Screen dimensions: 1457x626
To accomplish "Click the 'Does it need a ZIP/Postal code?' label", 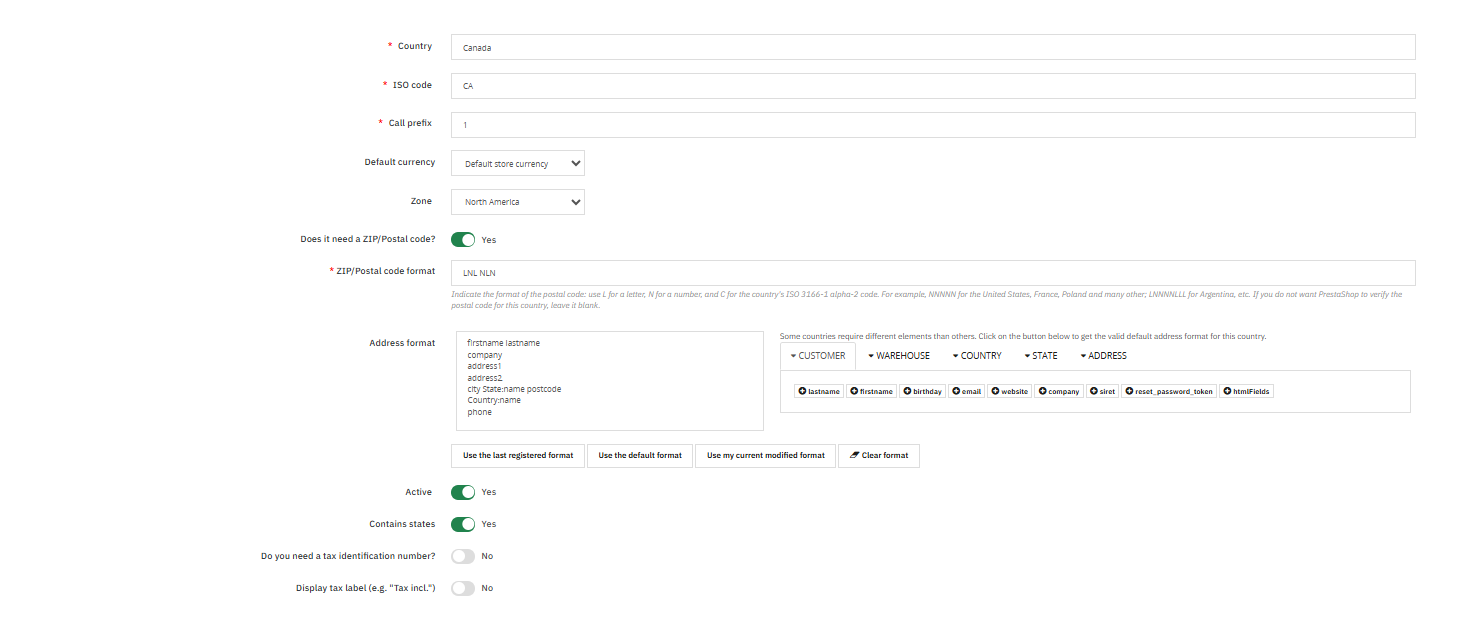I will (368, 239).
